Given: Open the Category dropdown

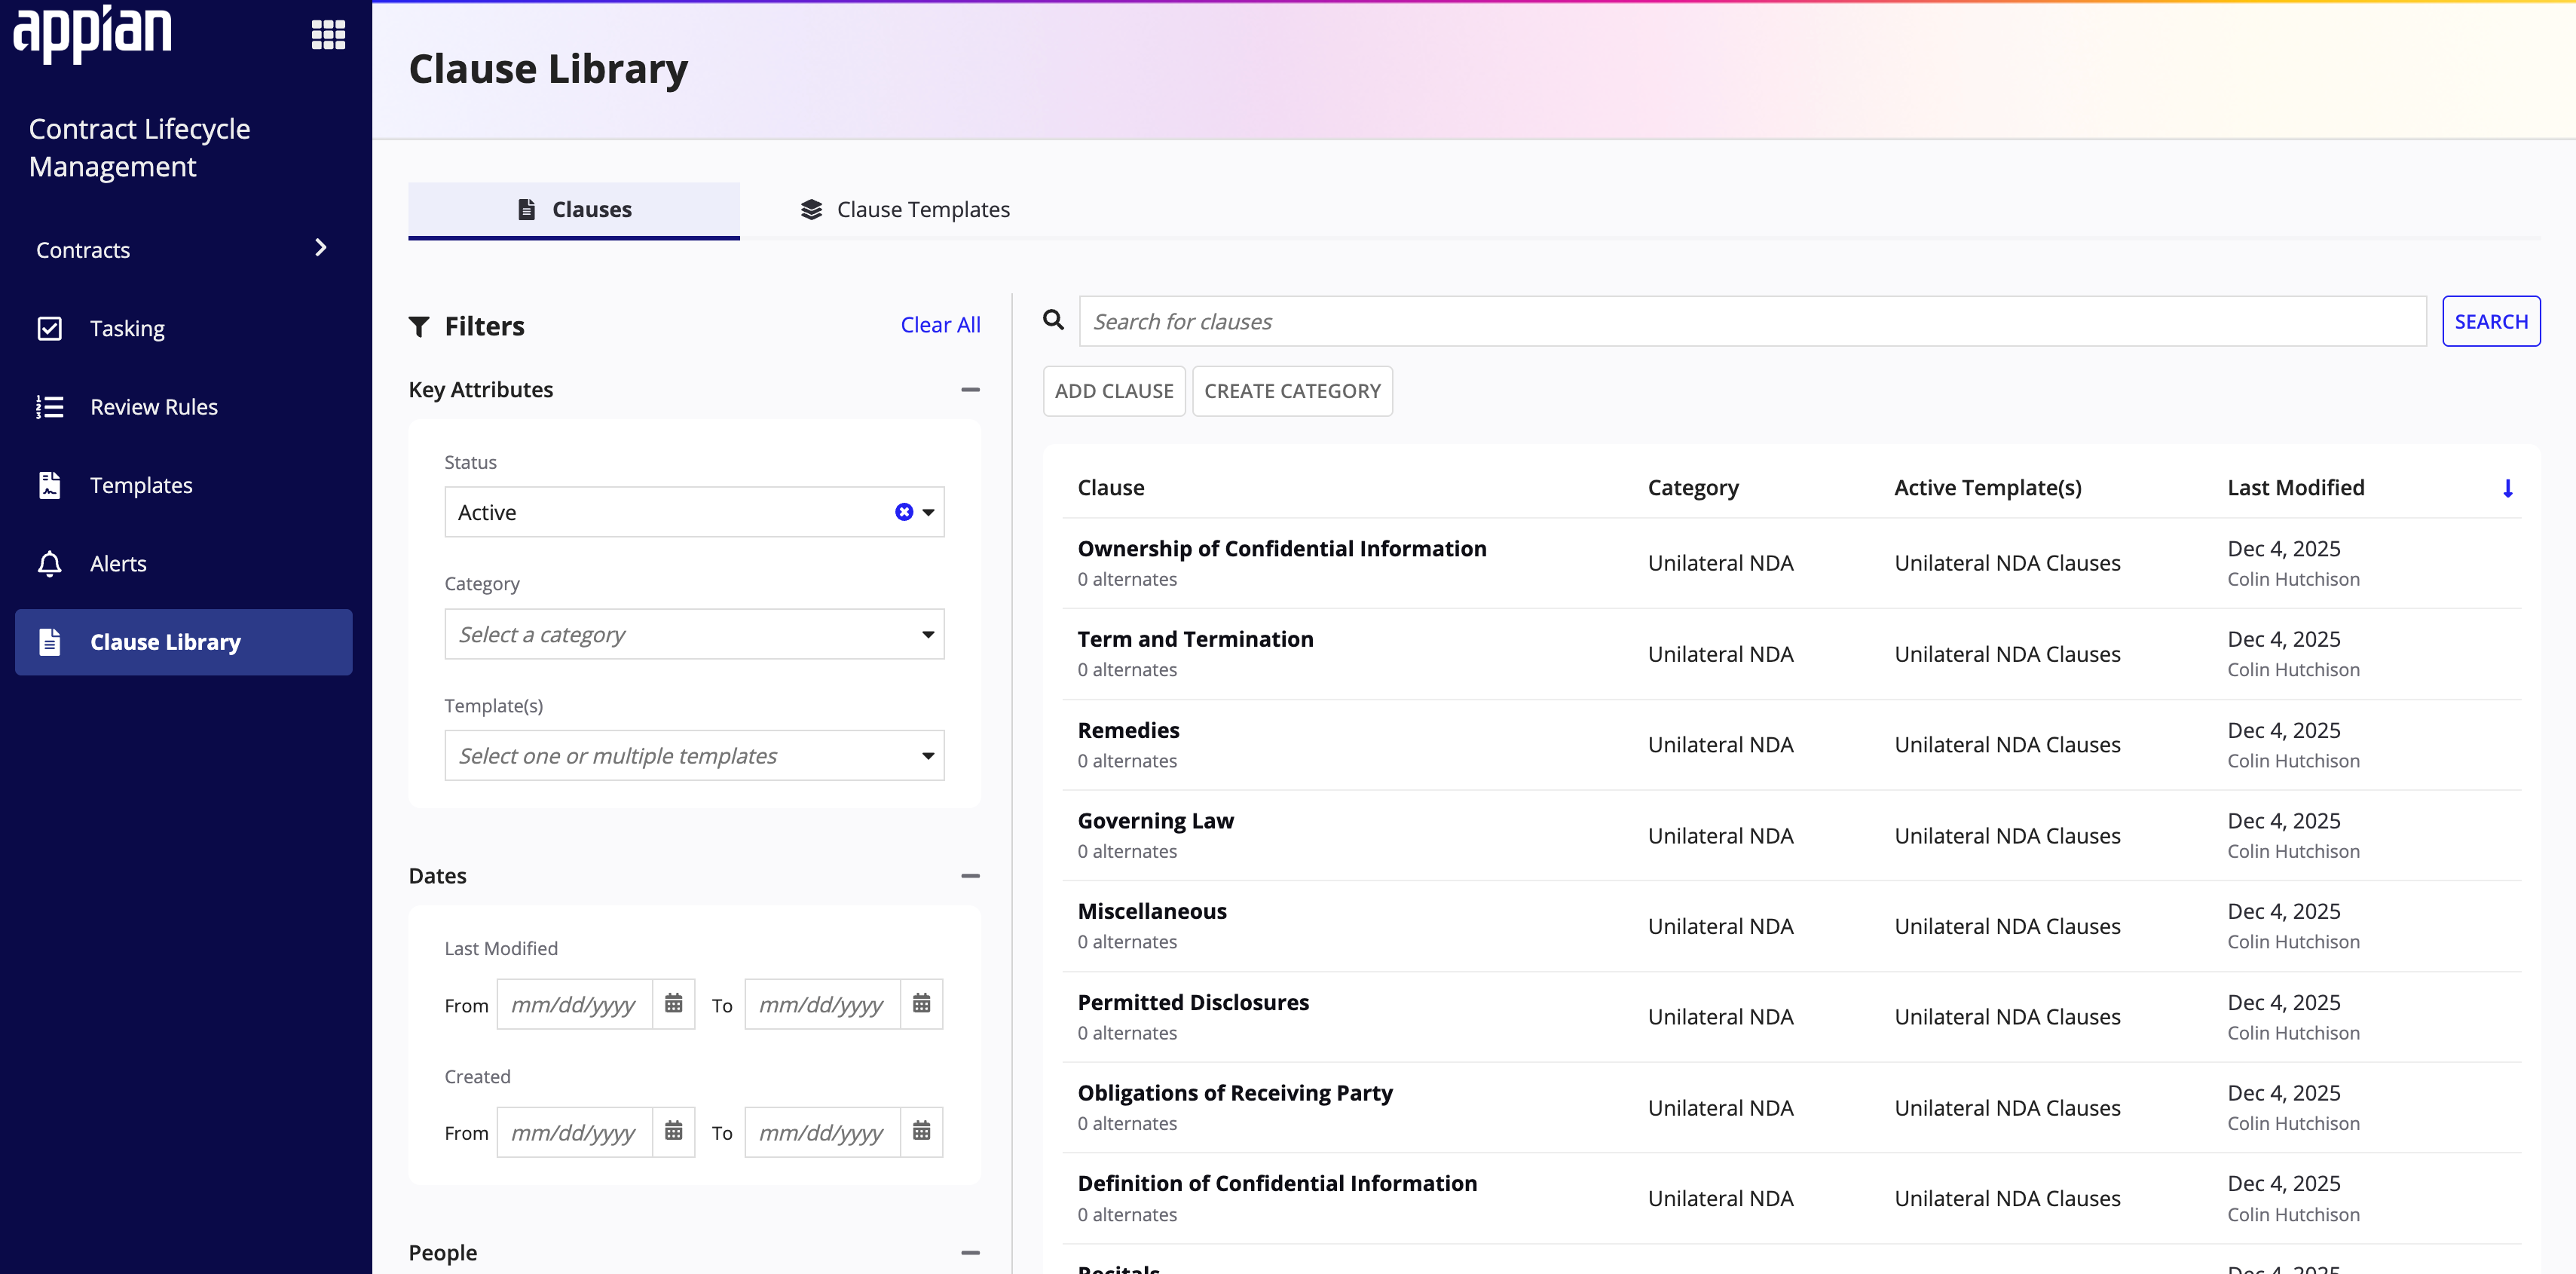Looking at the screenshot, I should pyautogui.click(x=694, y=634).
